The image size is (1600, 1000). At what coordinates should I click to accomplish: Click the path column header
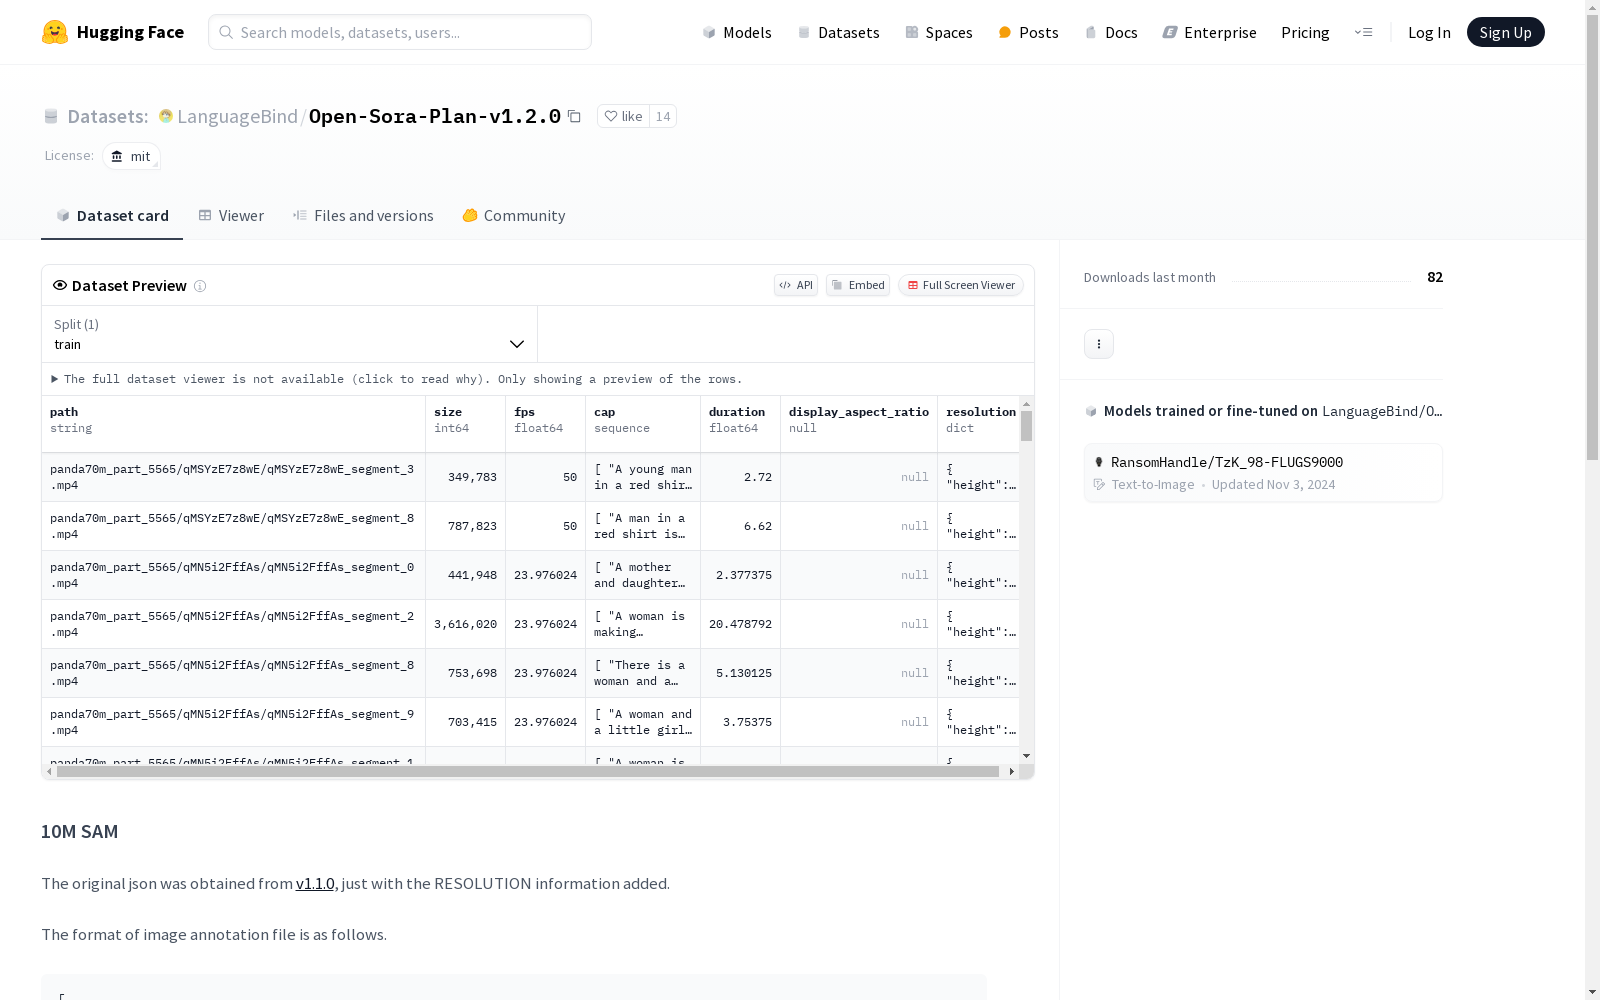pos(234,424)
